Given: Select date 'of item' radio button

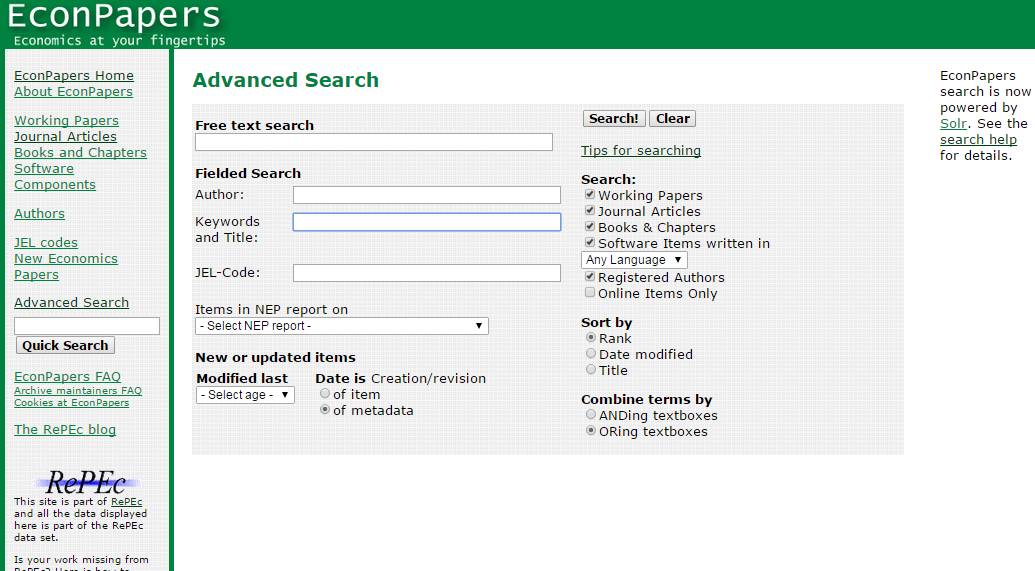Looking at the screenshot, I should (325, 393).
